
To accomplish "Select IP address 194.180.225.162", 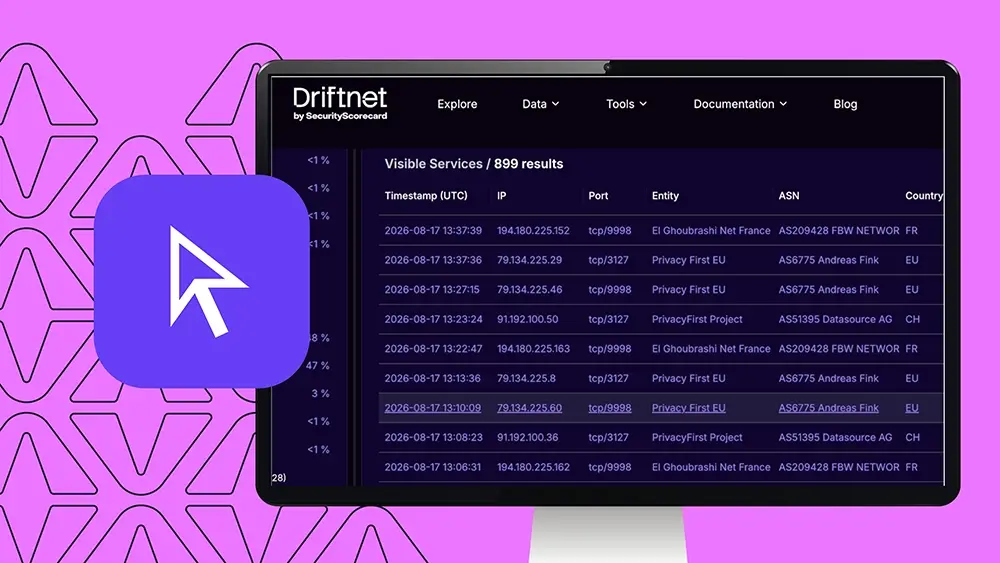I will coord(533,467).
